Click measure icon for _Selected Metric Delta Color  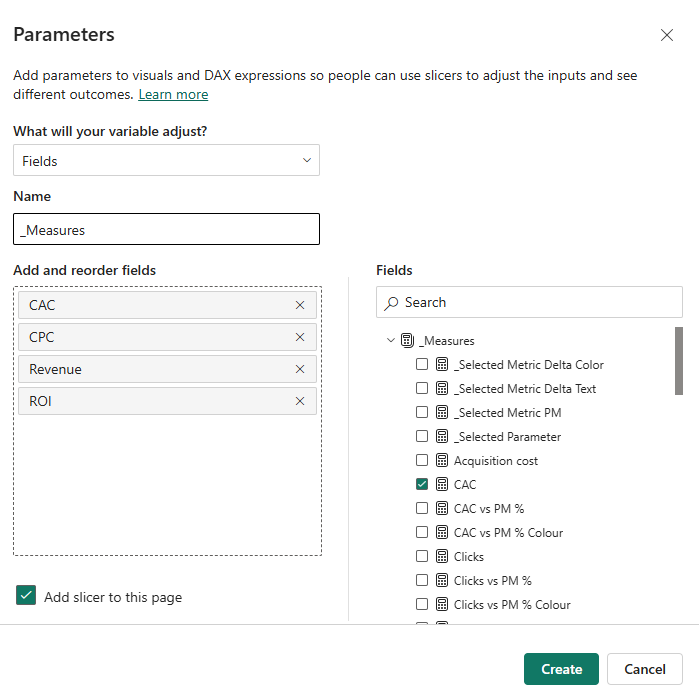pyautogui.click(x=442, y=364)
